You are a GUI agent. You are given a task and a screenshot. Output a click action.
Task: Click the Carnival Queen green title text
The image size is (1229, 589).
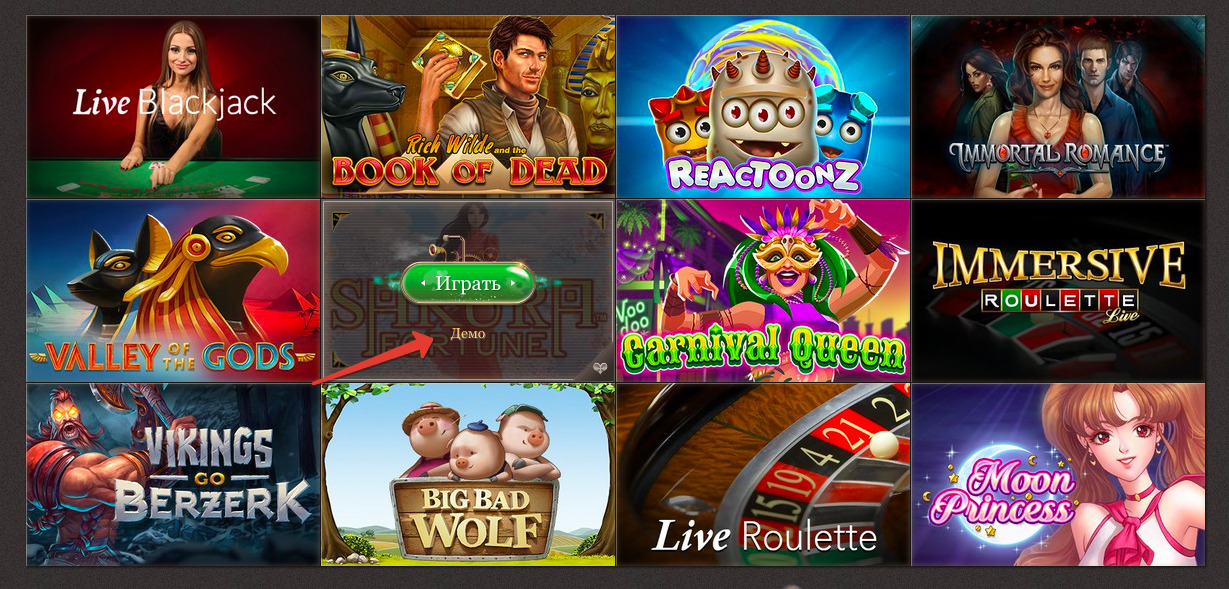click(762, 350)
